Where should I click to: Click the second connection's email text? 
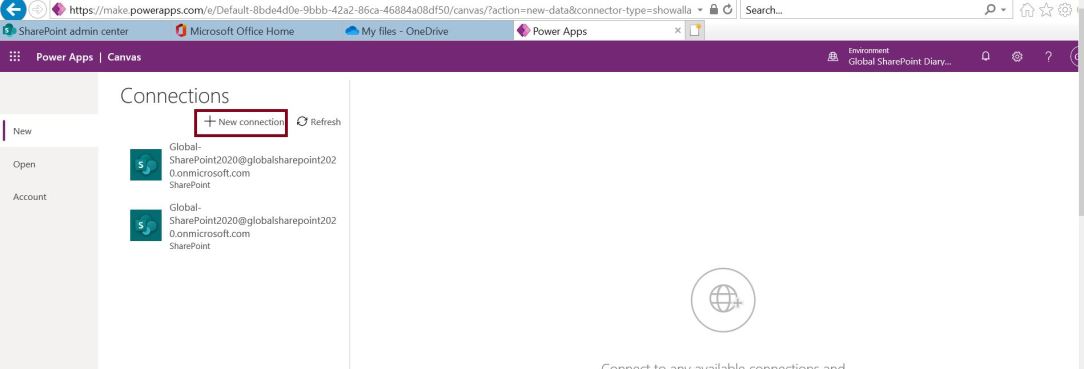pyautogui.click(x=252, y=221)
